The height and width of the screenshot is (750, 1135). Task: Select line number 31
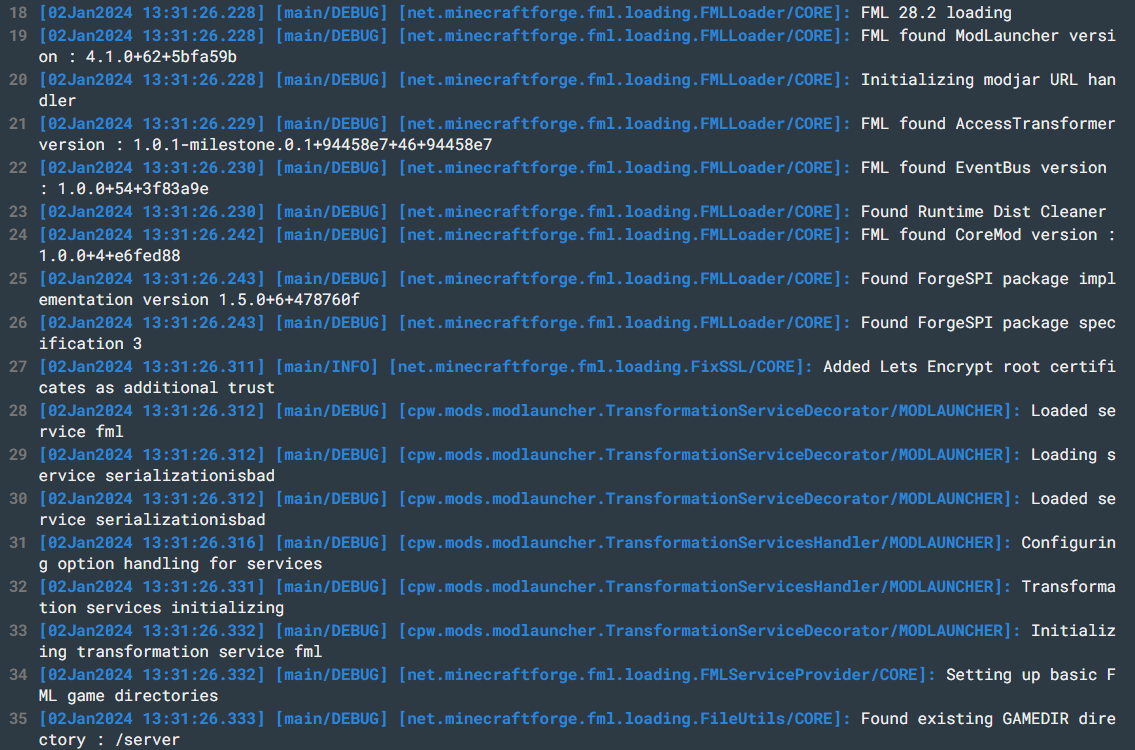click(18, 543)
